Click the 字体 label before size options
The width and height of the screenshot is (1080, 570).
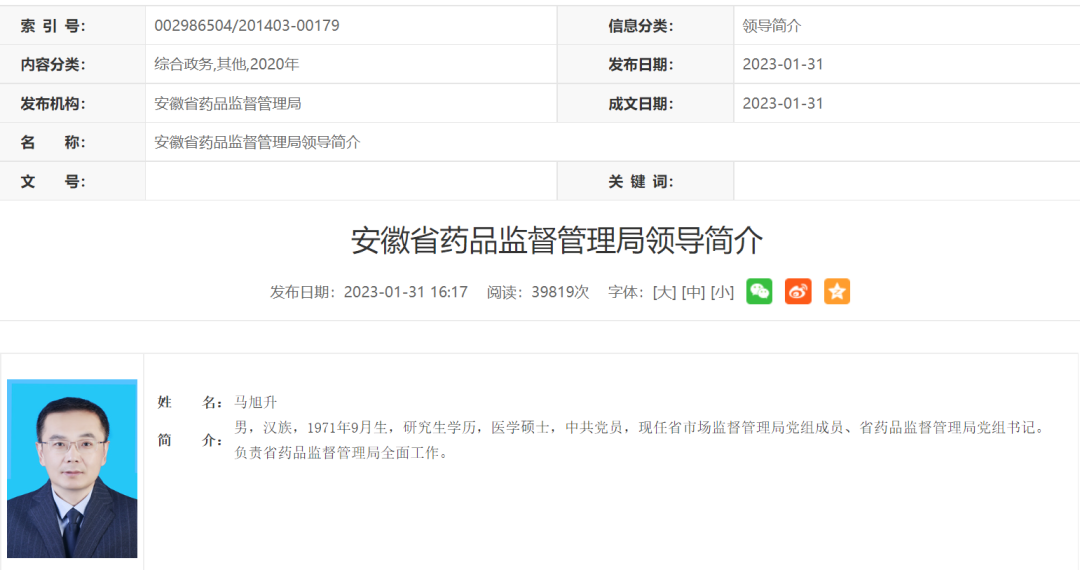(627, 292)
